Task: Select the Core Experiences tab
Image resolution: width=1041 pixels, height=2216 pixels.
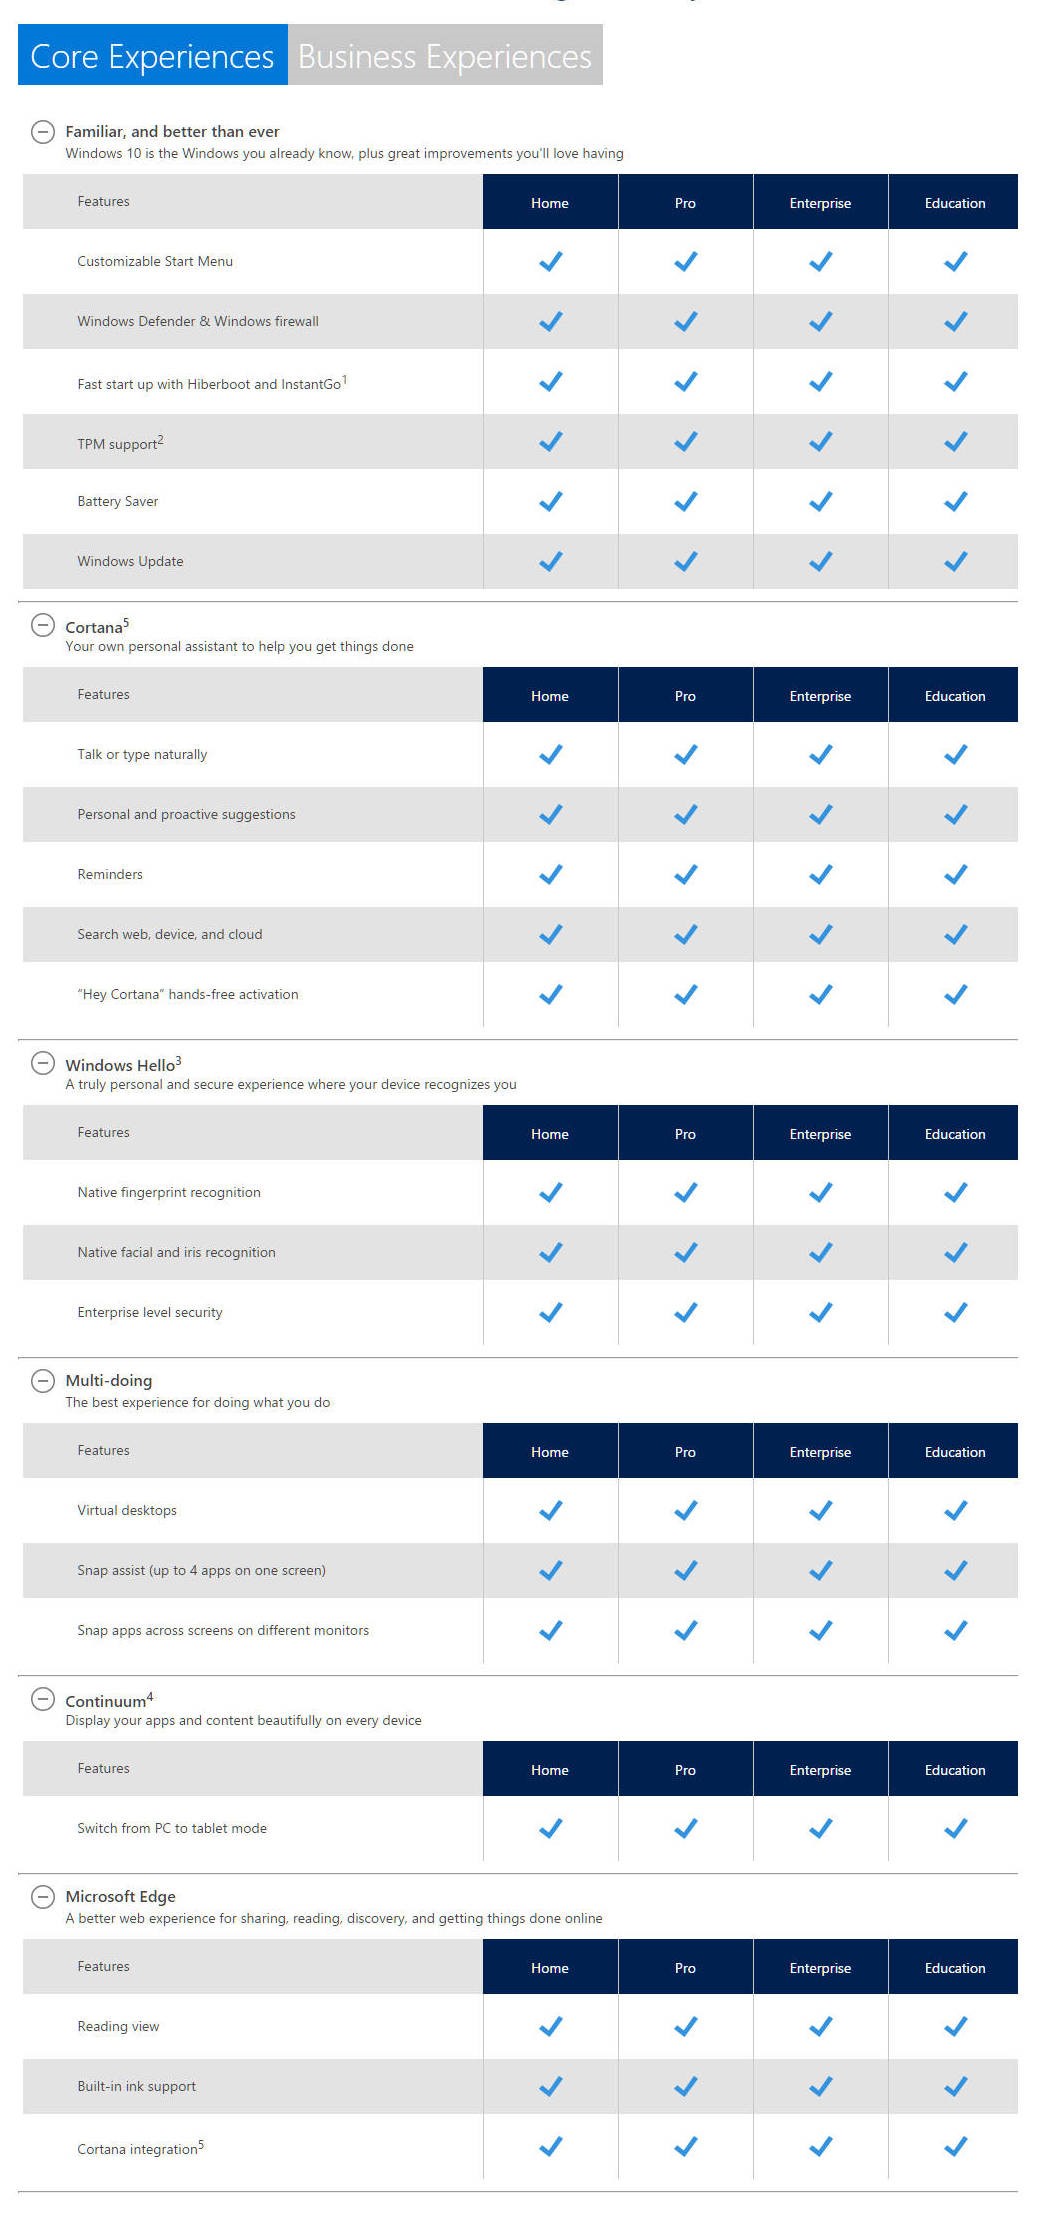Action: [x=152, y=55]
